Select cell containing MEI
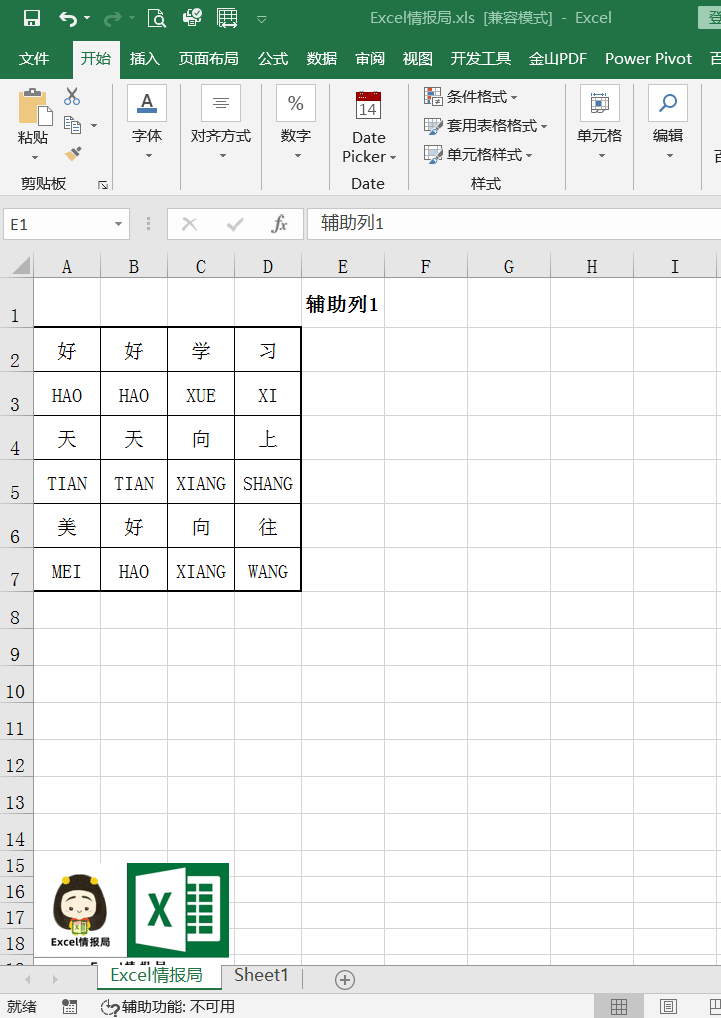721x1018 pixels. [67, 571]
